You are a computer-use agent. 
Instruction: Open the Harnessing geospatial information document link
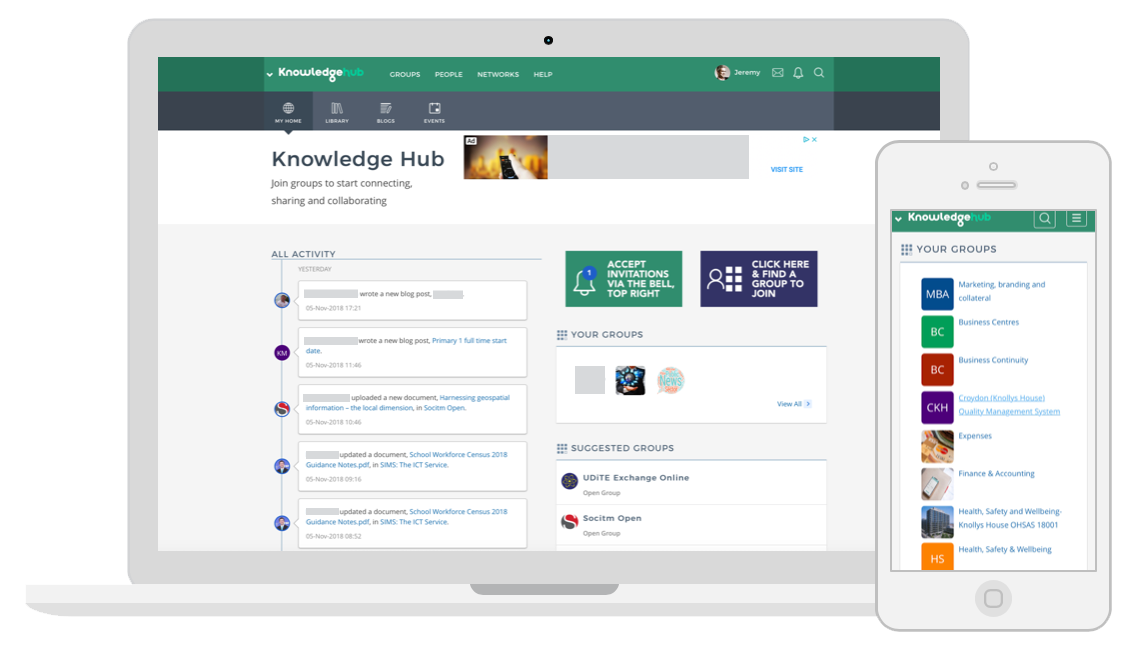[x=408, y=403]
